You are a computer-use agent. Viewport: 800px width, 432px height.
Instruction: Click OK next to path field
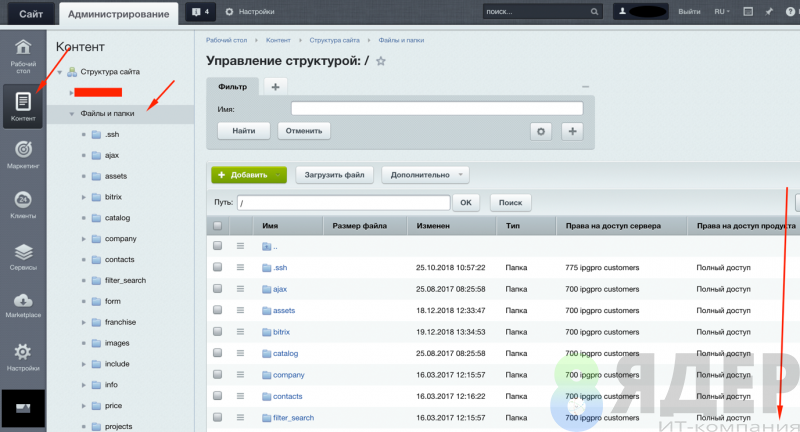tap(466, 202)
